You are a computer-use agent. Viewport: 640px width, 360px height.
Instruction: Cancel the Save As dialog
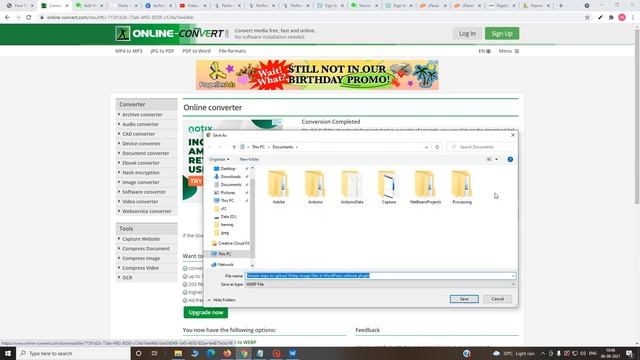(x=498, y=299)
